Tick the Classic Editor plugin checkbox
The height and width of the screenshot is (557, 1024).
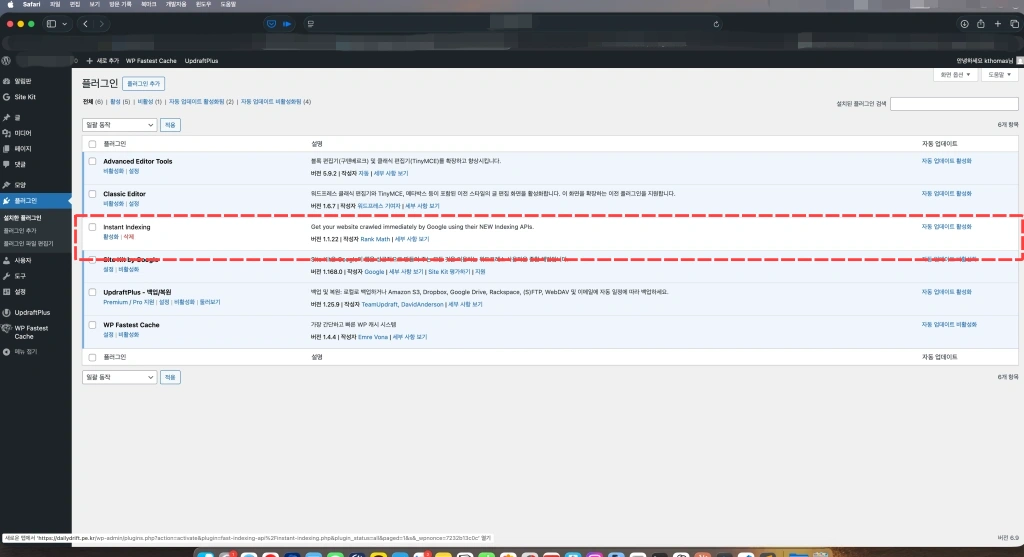(93, 194)
